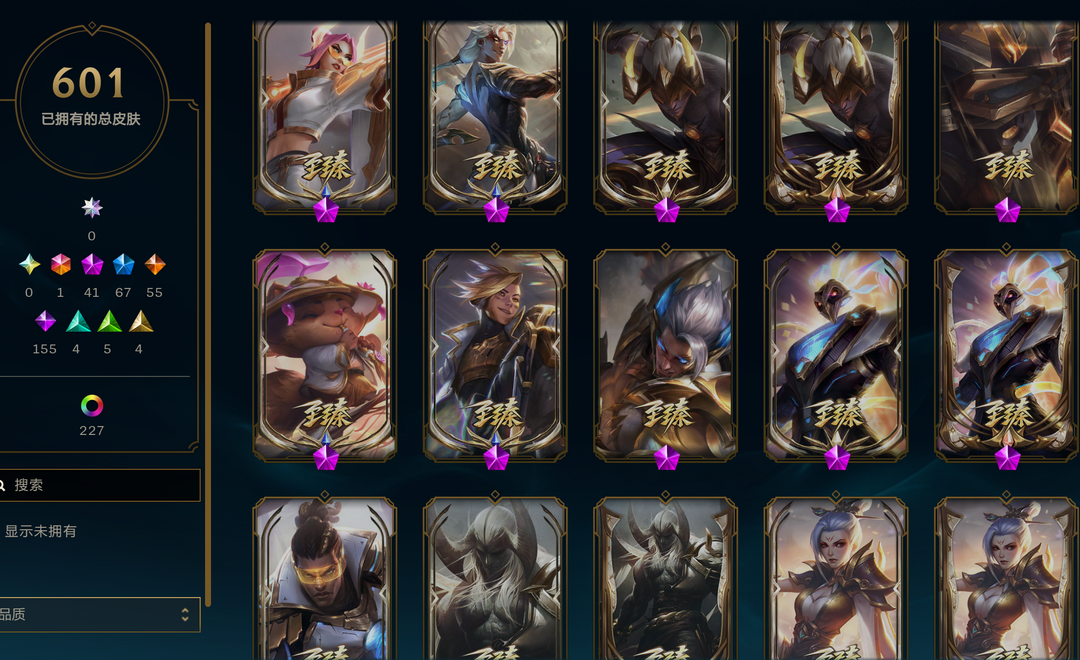Select the Mythic pentagon gem showing 41

pos(92,264)
